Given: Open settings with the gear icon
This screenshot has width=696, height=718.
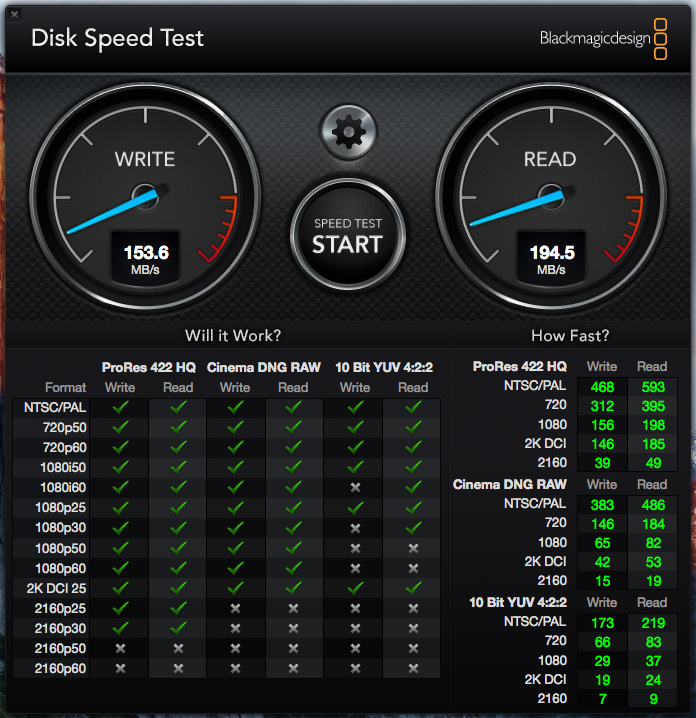Looking at the screenshot, I should click(x=348, y=132).
